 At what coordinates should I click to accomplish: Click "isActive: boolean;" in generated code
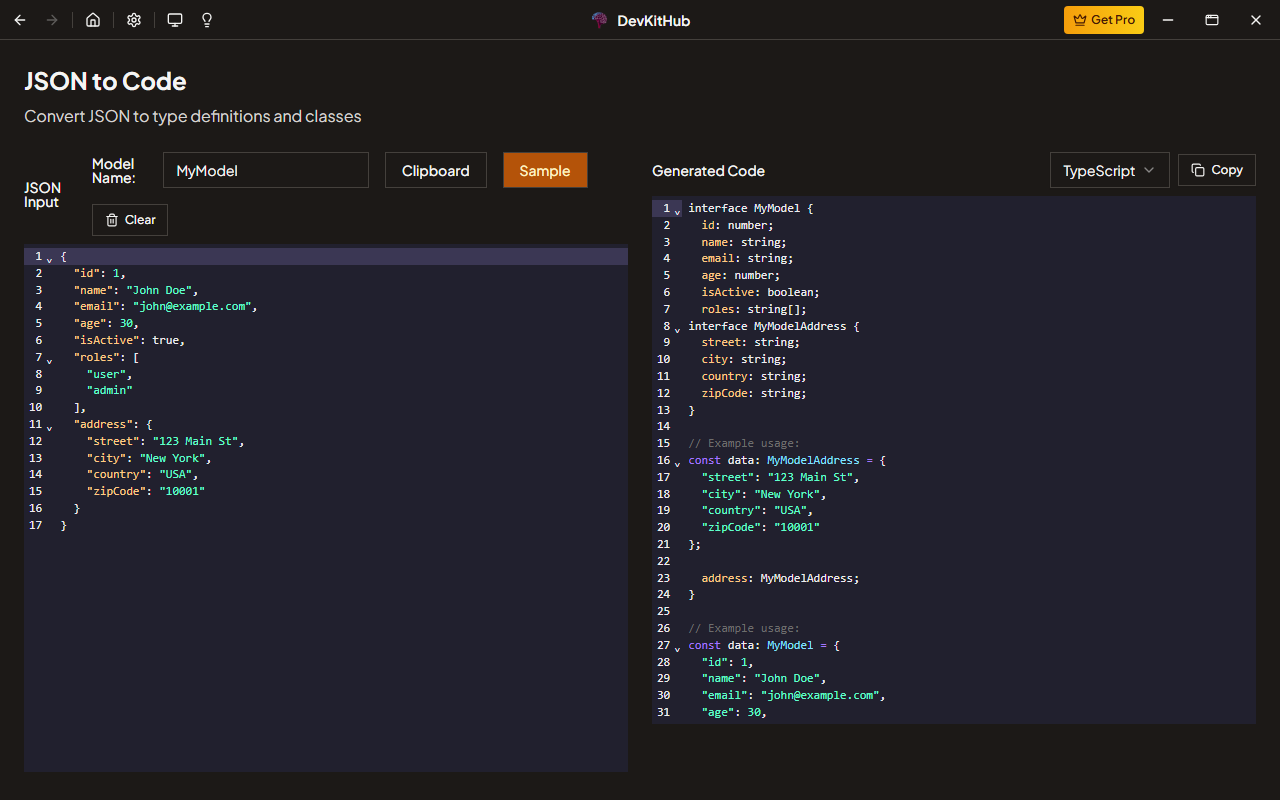pyautogui.click(x=760, y=292)
